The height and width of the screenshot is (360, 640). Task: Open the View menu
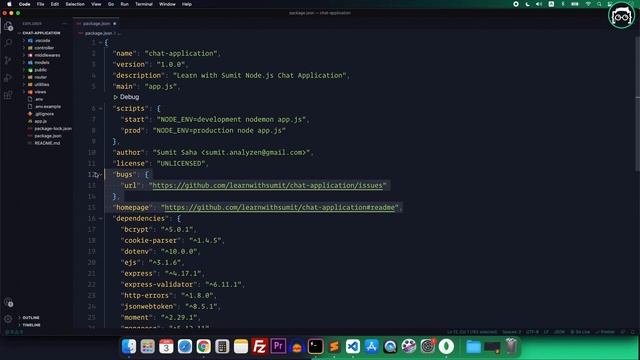[x=96, y=4]
